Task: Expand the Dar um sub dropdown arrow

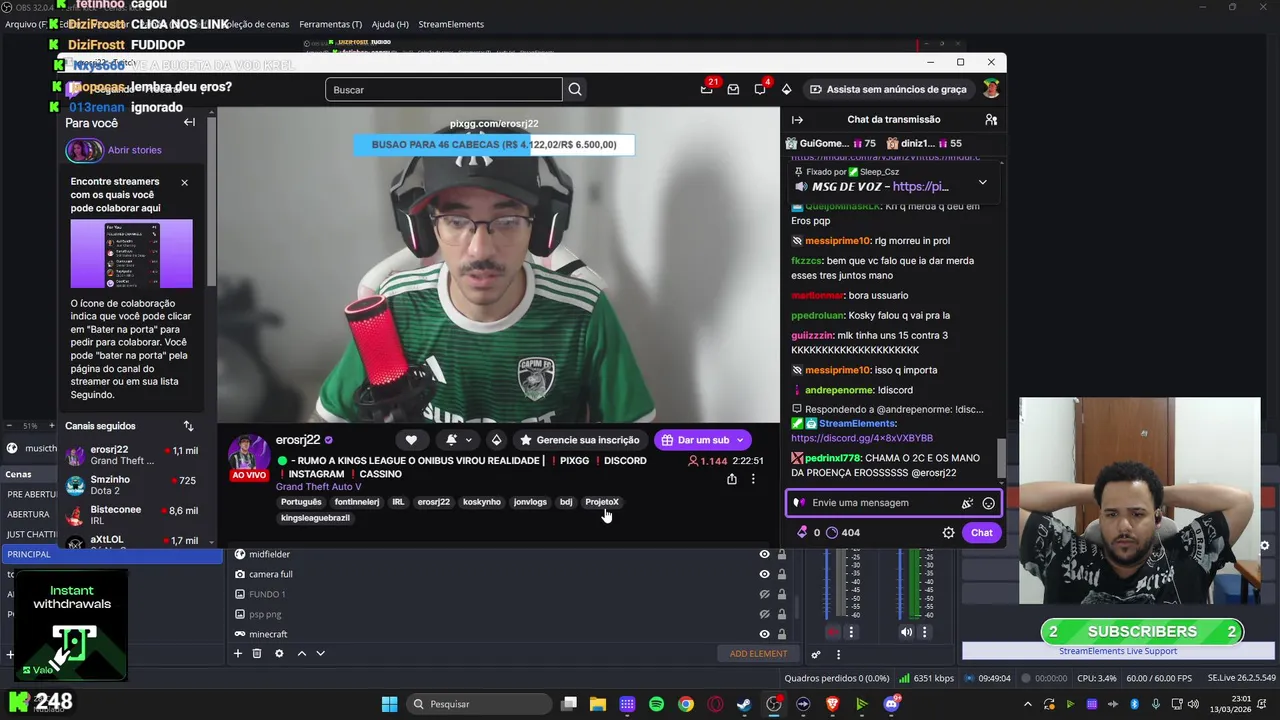Action: tap(740, 440)
